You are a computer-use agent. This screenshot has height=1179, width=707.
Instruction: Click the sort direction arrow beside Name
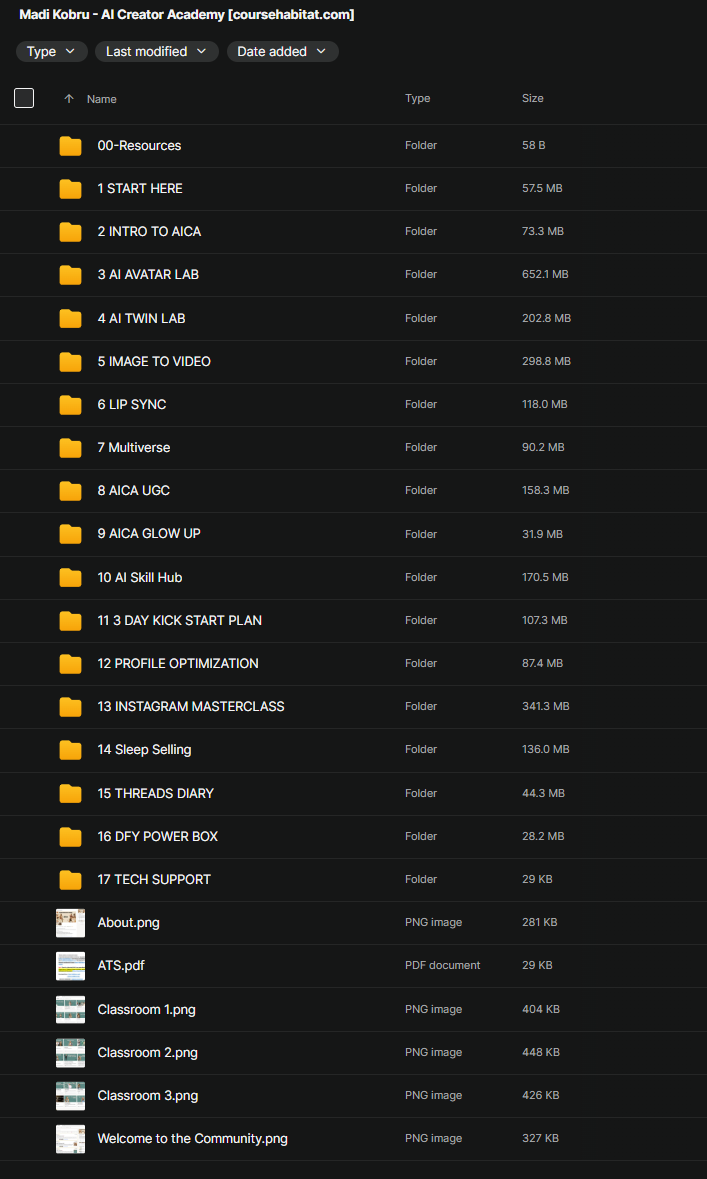[69, 99]
